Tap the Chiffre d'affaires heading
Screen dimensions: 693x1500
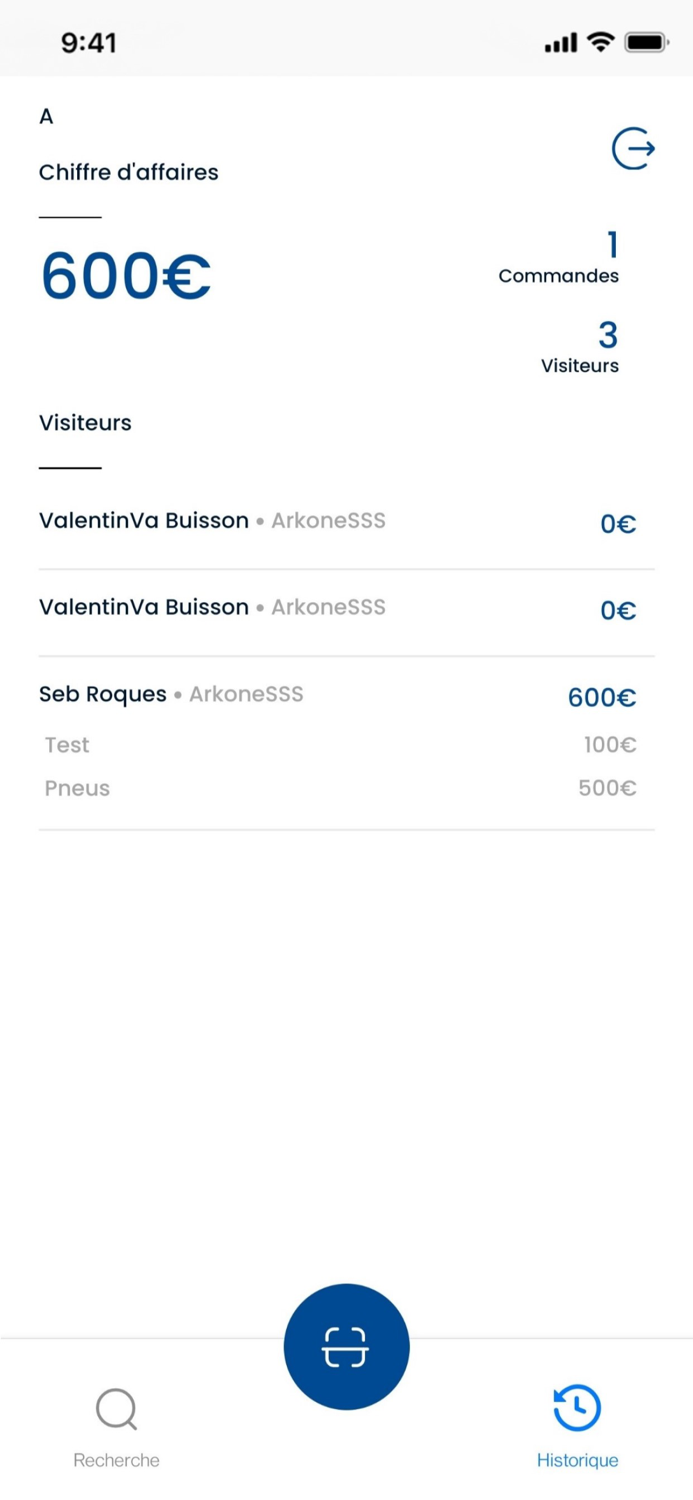(128, 172)
